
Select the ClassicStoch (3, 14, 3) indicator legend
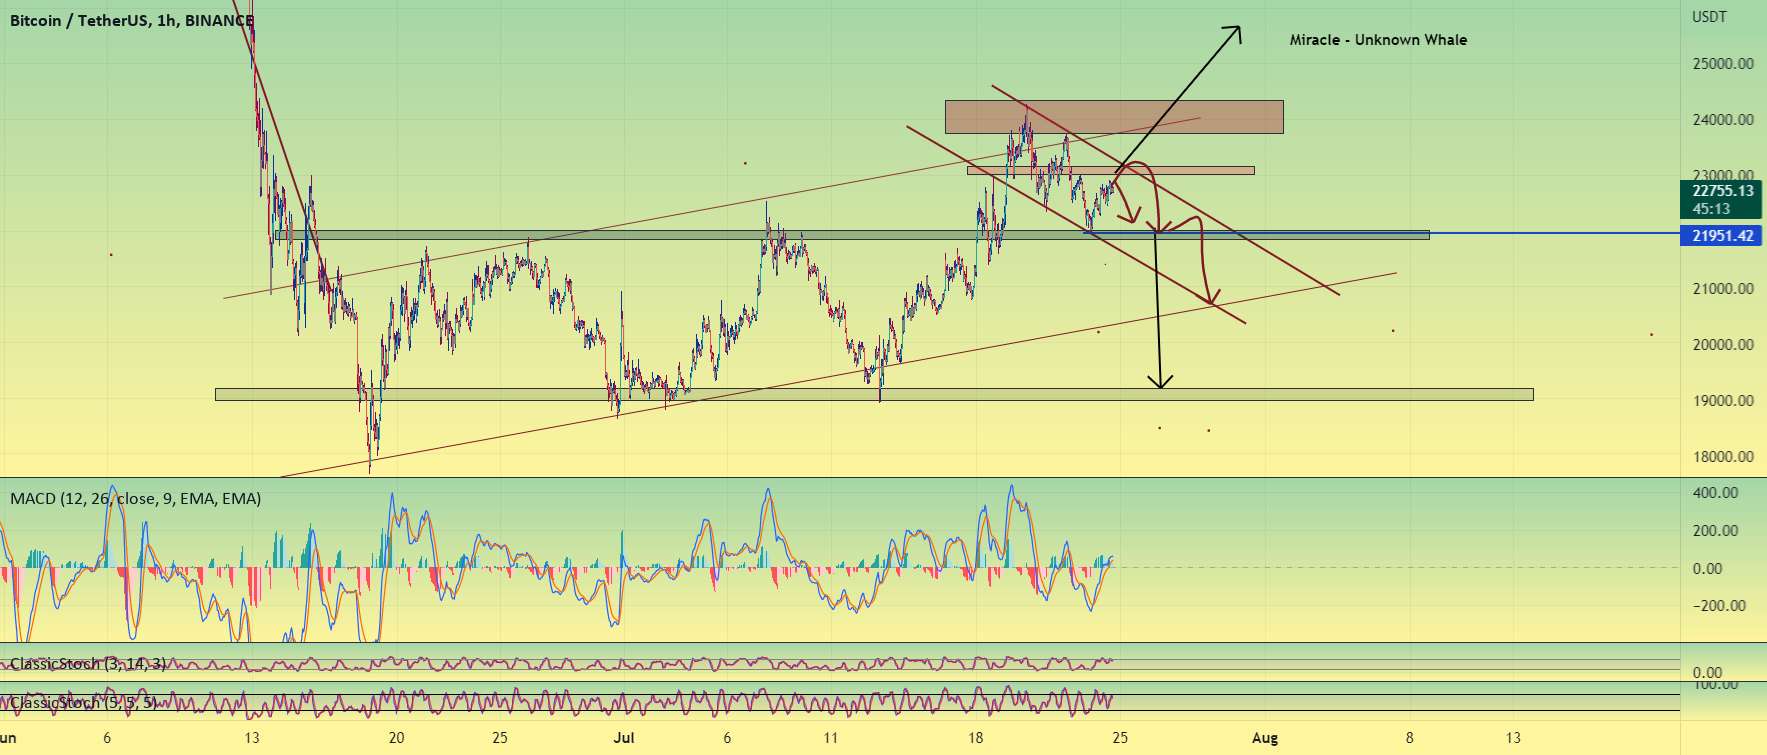[88, 663]
